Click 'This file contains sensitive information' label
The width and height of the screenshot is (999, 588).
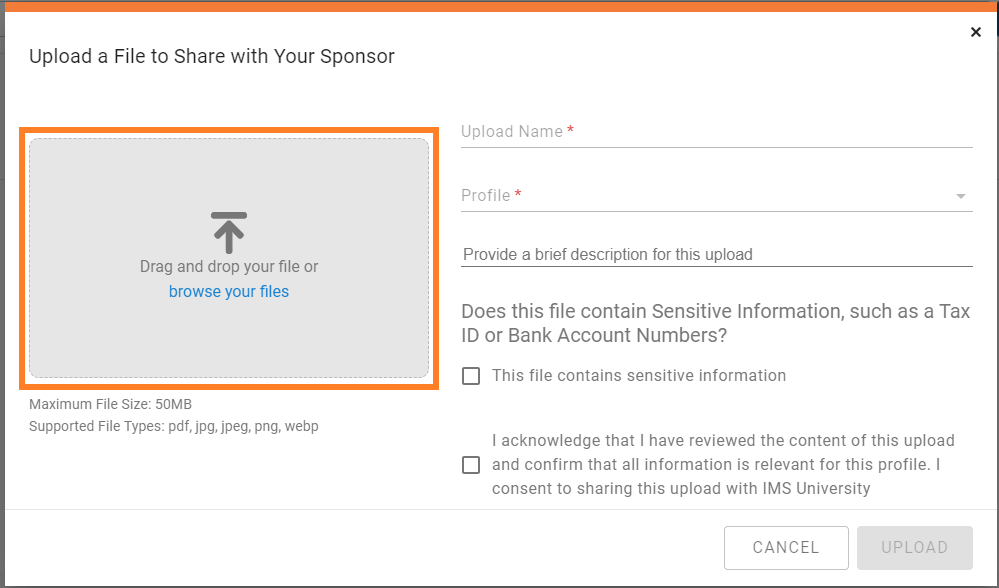click(x=639, y=375)
